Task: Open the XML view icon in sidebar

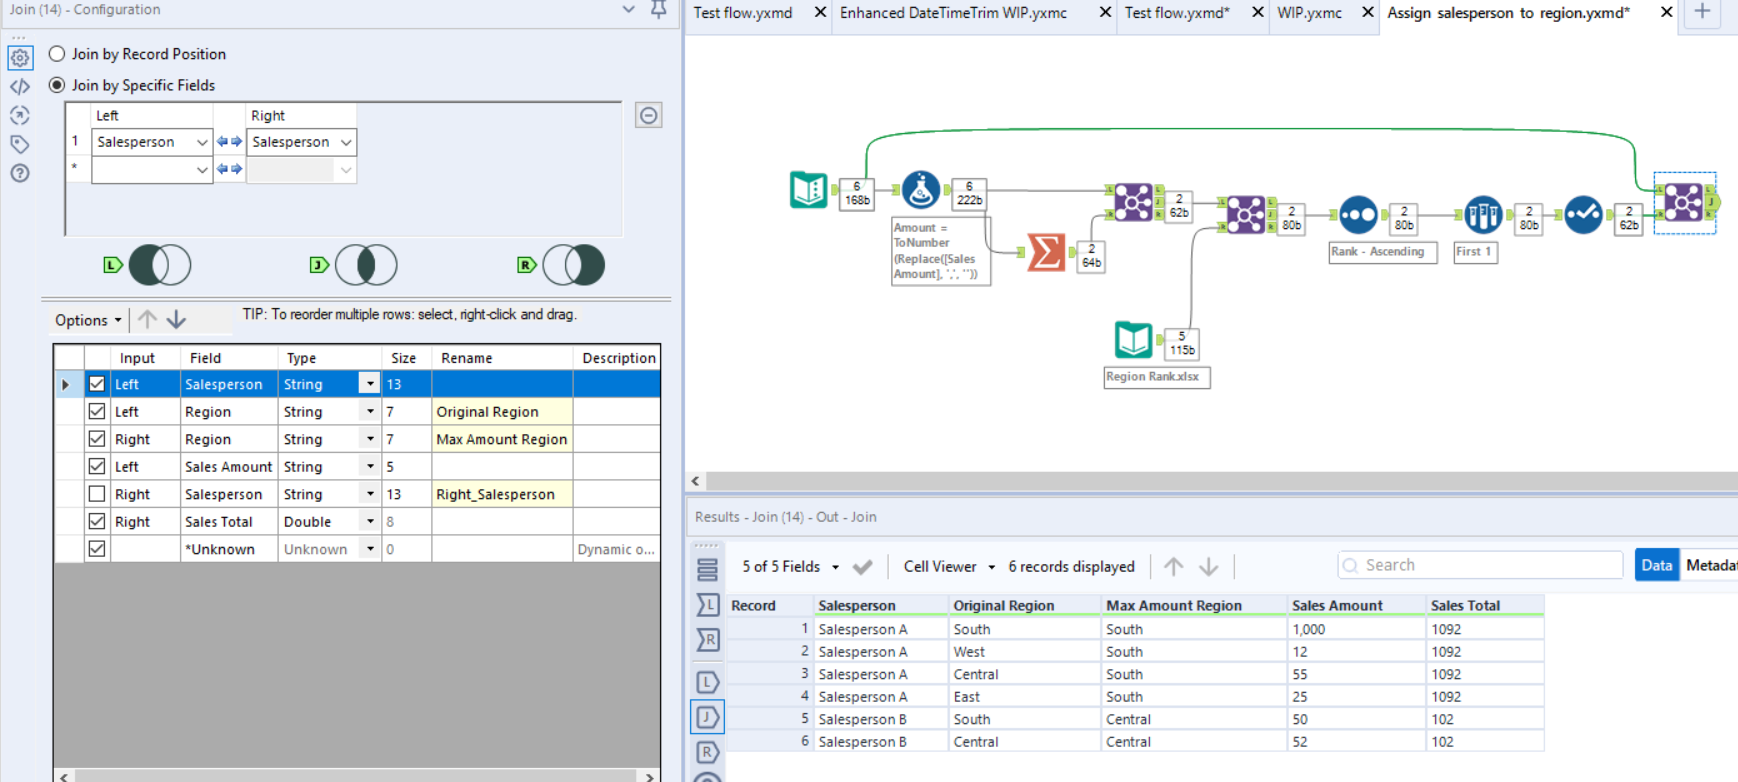Action: [x=20, y=87]
